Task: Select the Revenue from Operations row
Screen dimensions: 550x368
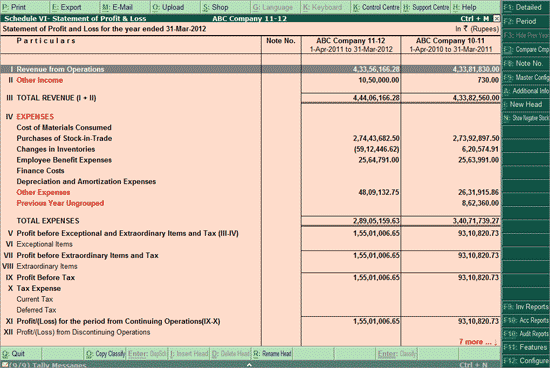Action: (x=250, y=69)
